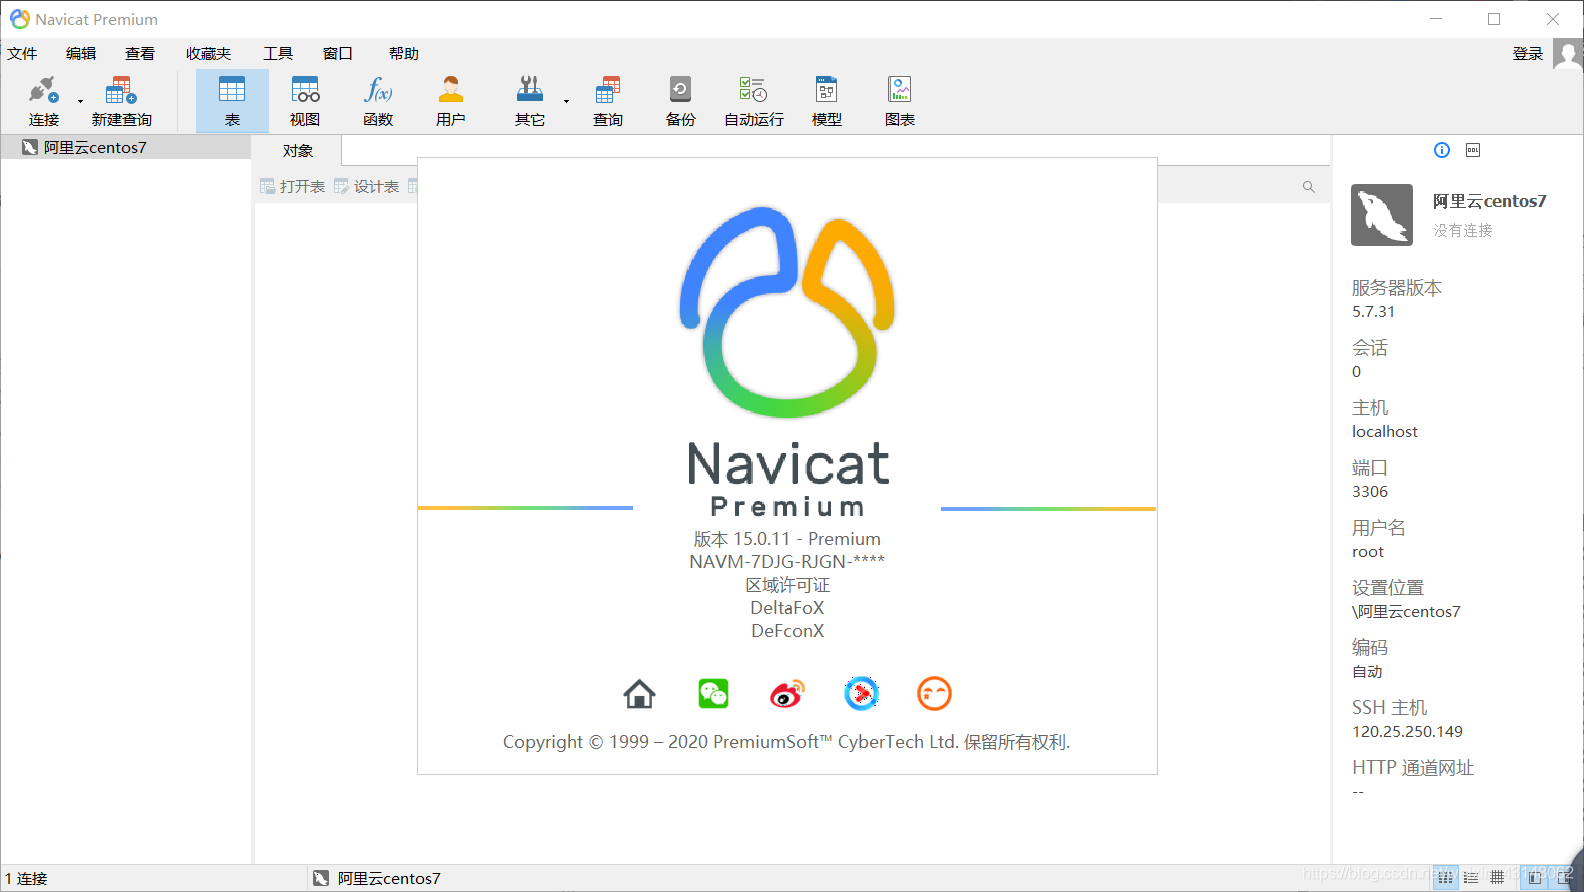Select the Table (表) toolbar button

tap(232, 100)
